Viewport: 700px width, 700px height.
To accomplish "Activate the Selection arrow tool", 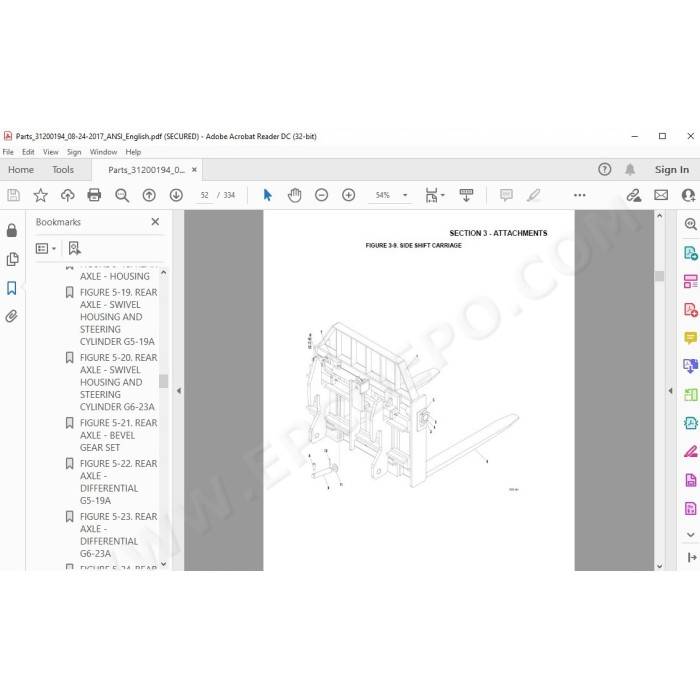I will [267, 195].
